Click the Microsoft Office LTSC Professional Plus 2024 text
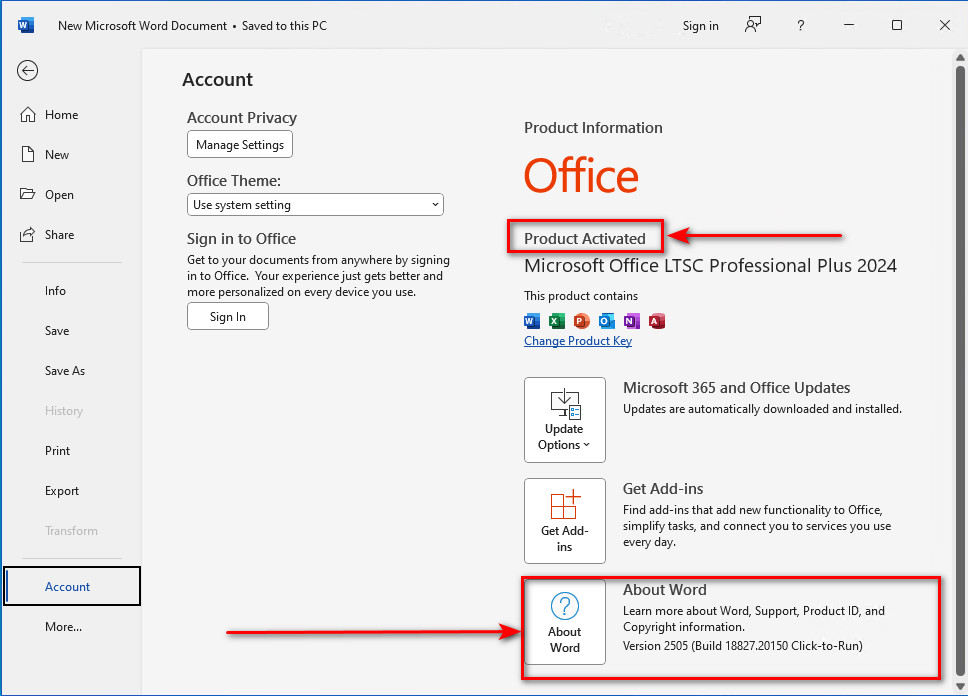The image size is (968, 696). [x=710, y=266]
